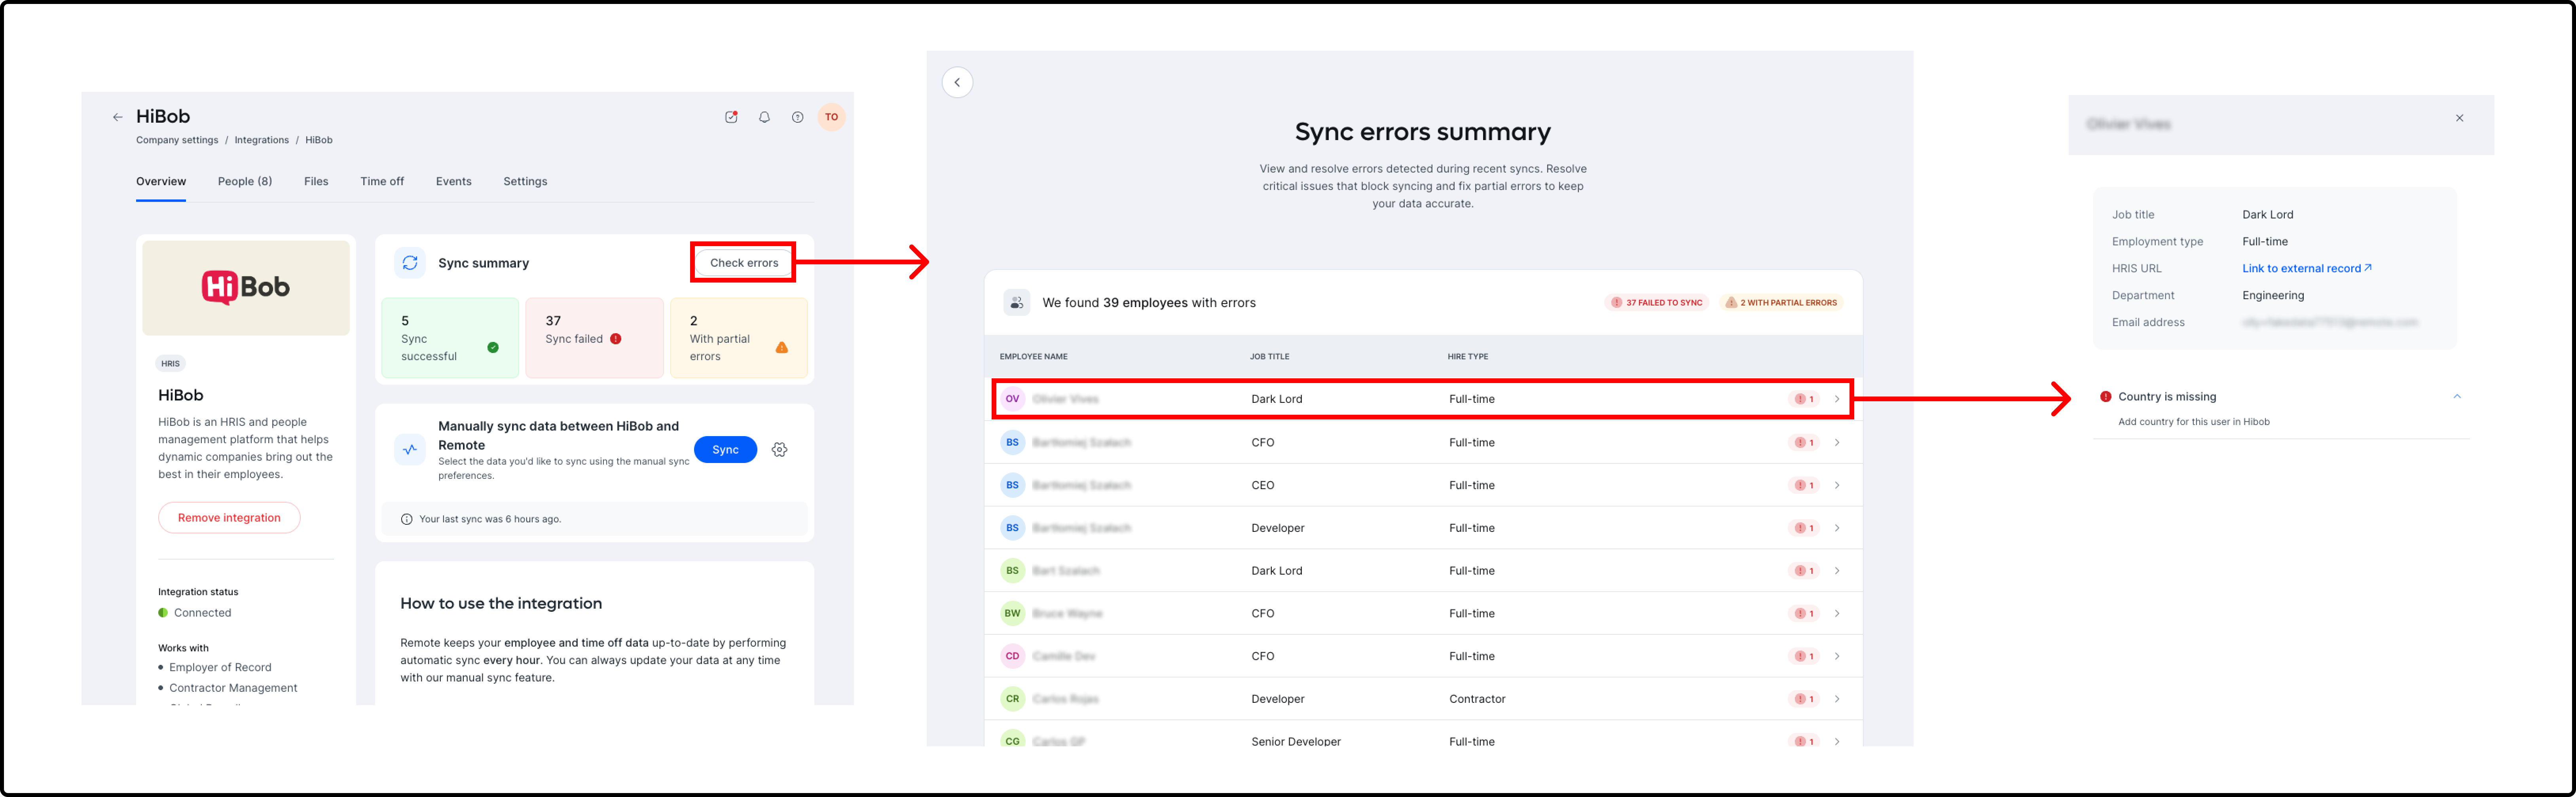
Task: Click the orange warning on partial errors card
Action: click(782, 347)
